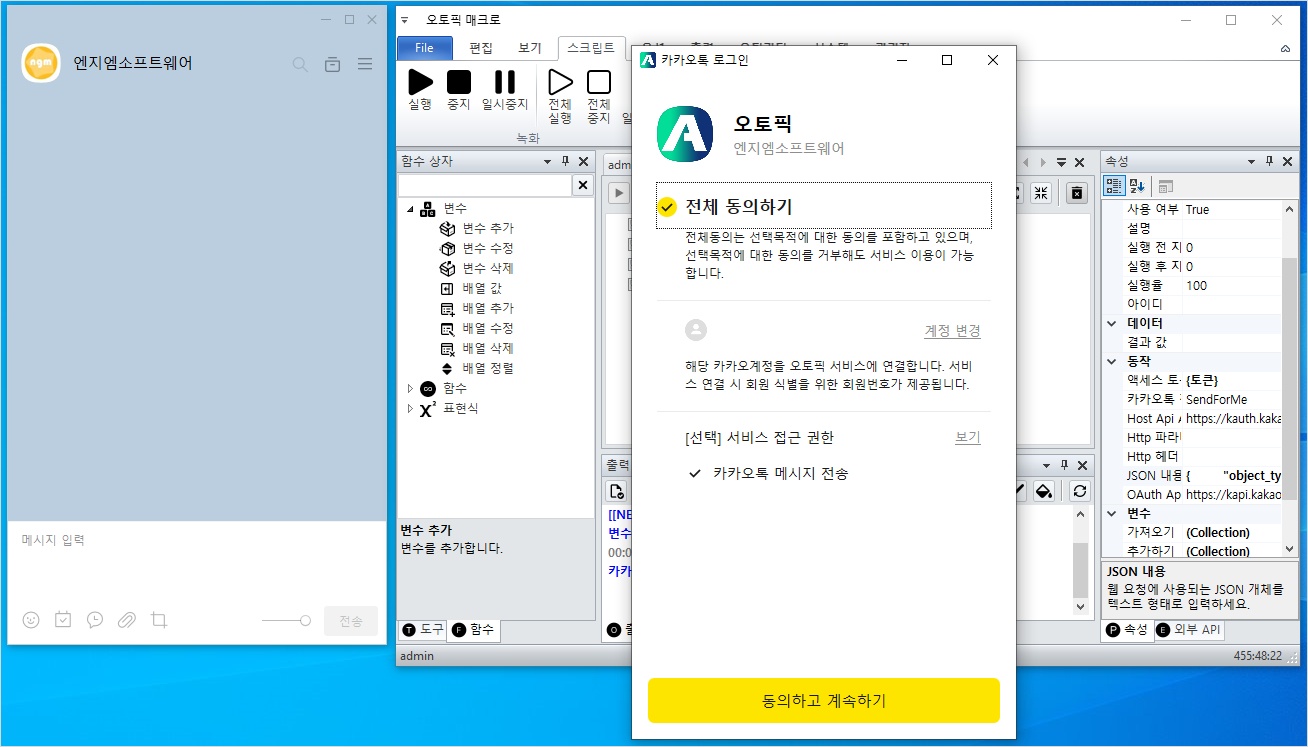Collapse the 동작 property group

pyautogui.click(x=1112, y=361)
